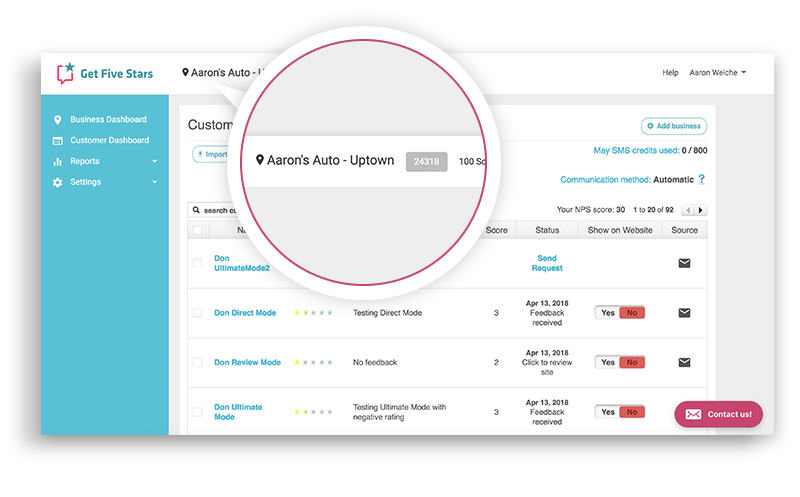800x497 pixels.
Task: Click the star rating for Don Direct Mode
Action: pos(313,313)
